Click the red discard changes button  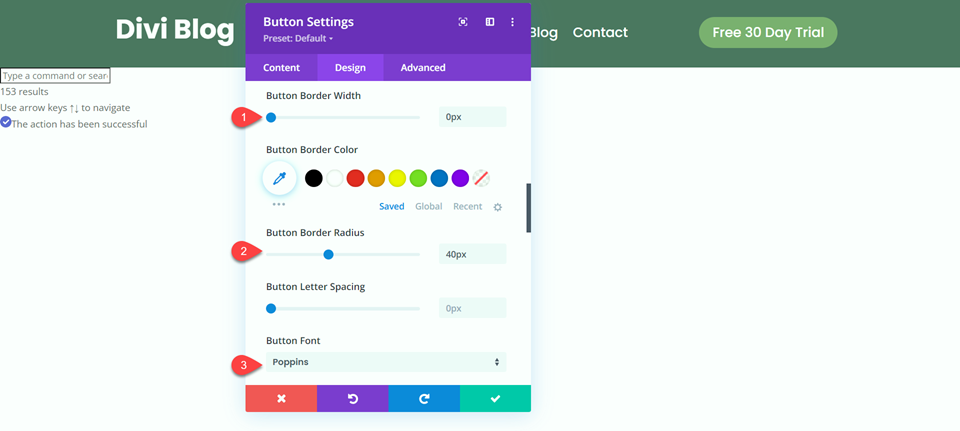(281, 399)
